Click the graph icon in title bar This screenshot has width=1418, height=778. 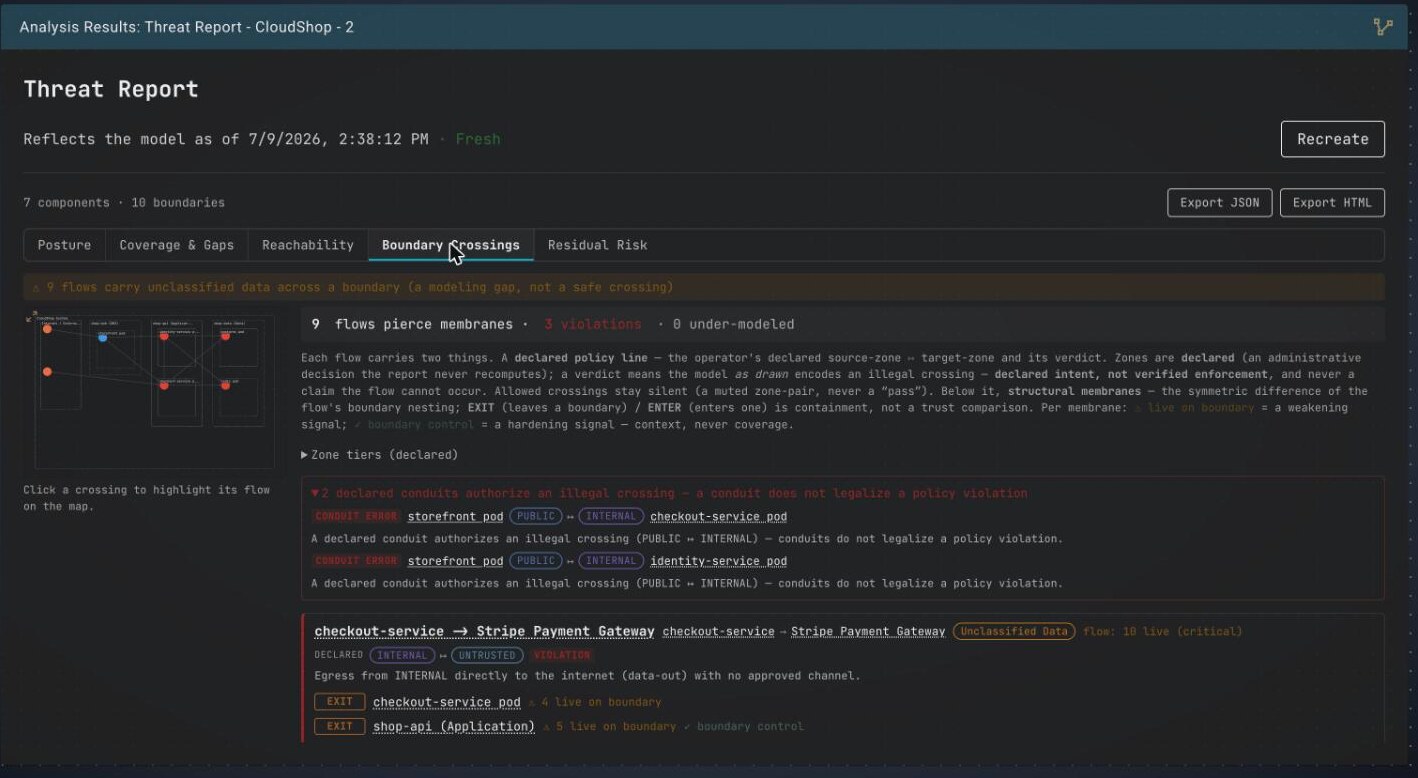coord(1383,27)
